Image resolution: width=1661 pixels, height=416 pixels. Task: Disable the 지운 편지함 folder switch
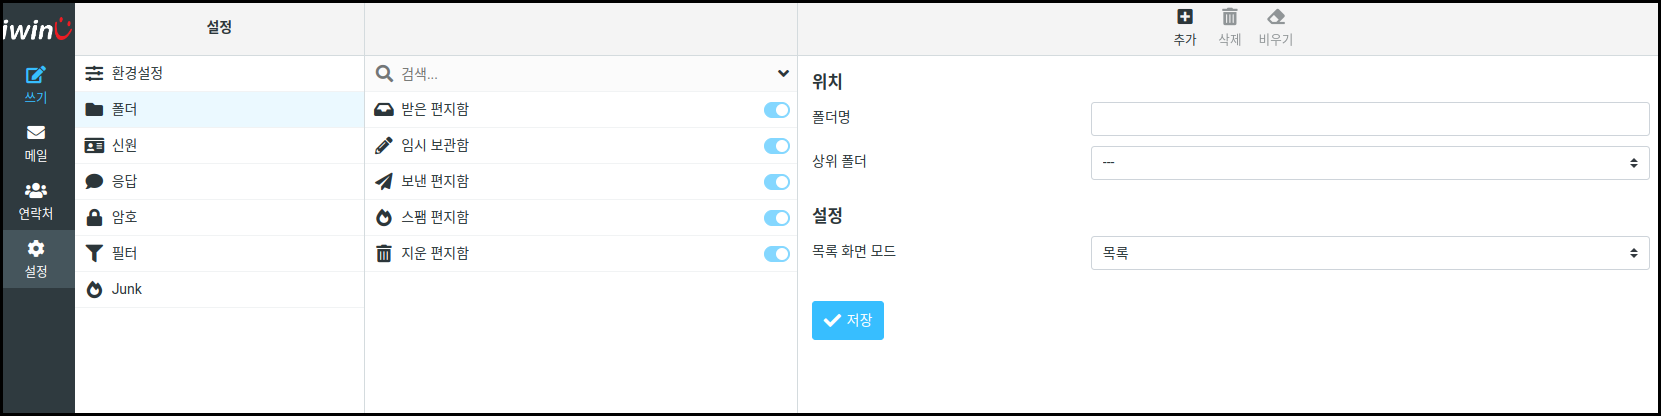[x=777, y=254]
